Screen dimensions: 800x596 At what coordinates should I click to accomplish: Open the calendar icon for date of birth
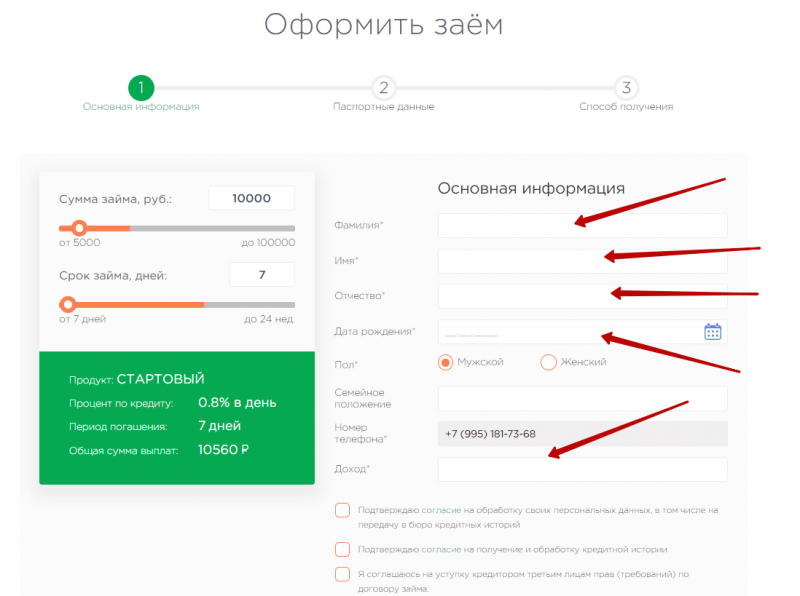(713, 330)
